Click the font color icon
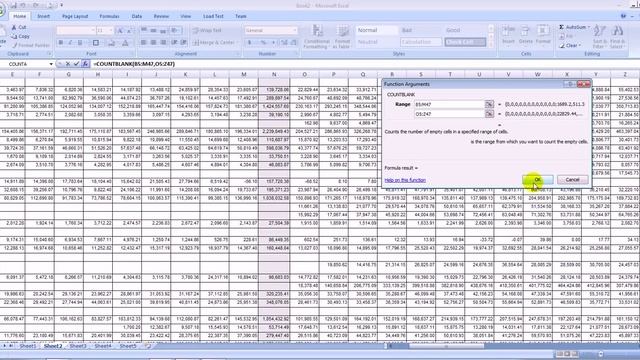Screen dimensions: 640x360 (125, 42)
